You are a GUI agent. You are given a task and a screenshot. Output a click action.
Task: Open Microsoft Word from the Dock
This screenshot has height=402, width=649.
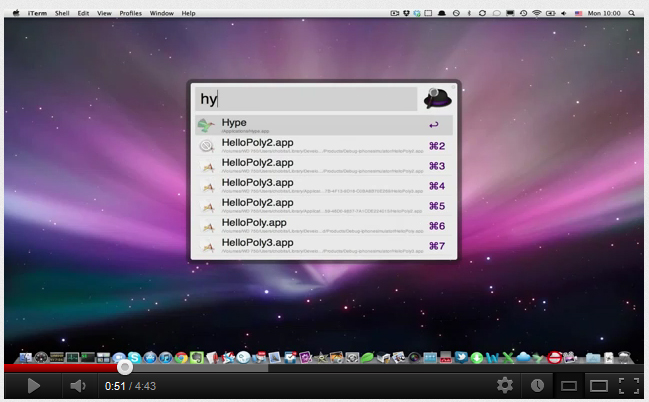pyautogui.click(x=493, y=357)
